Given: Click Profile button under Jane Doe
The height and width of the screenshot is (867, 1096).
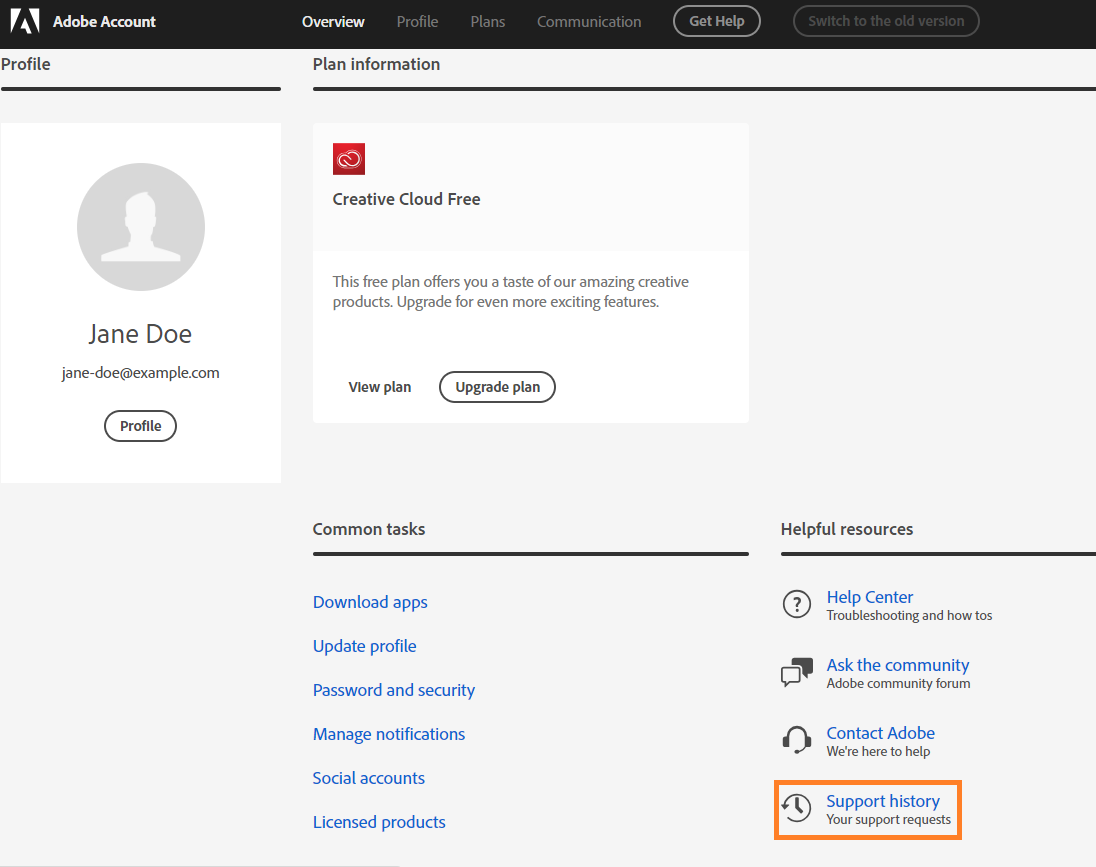Looking at the screenshot, I should point(140,426).
